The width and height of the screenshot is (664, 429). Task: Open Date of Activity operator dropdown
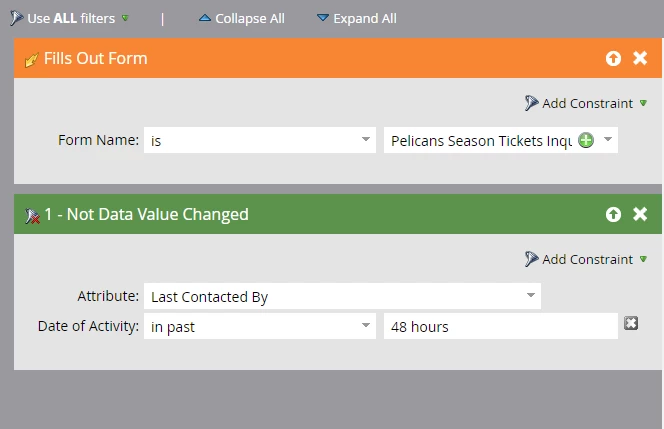coord(366,326)
